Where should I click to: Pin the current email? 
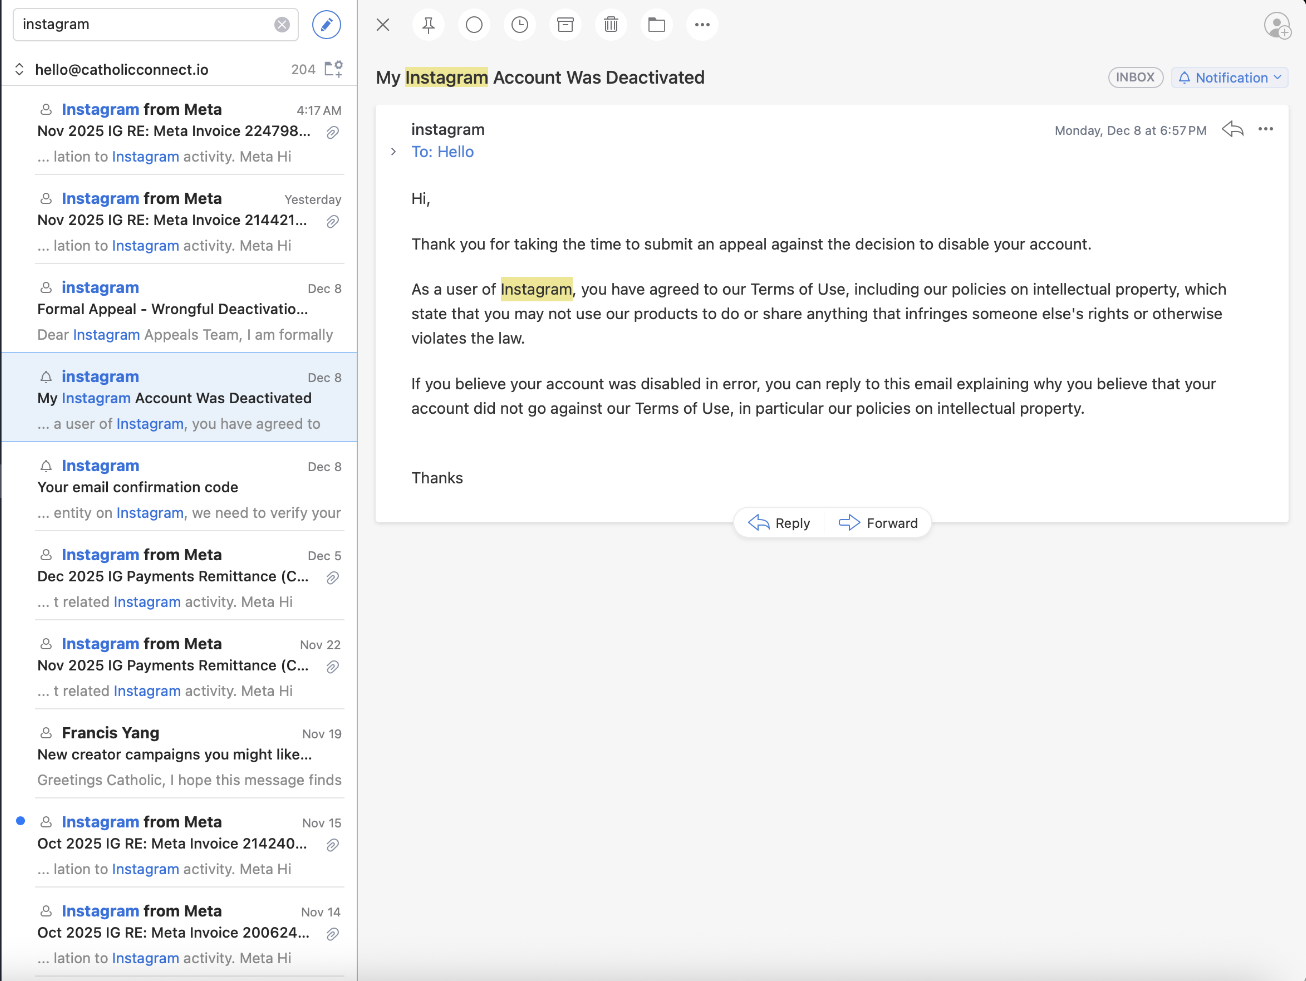click(428, 24)
